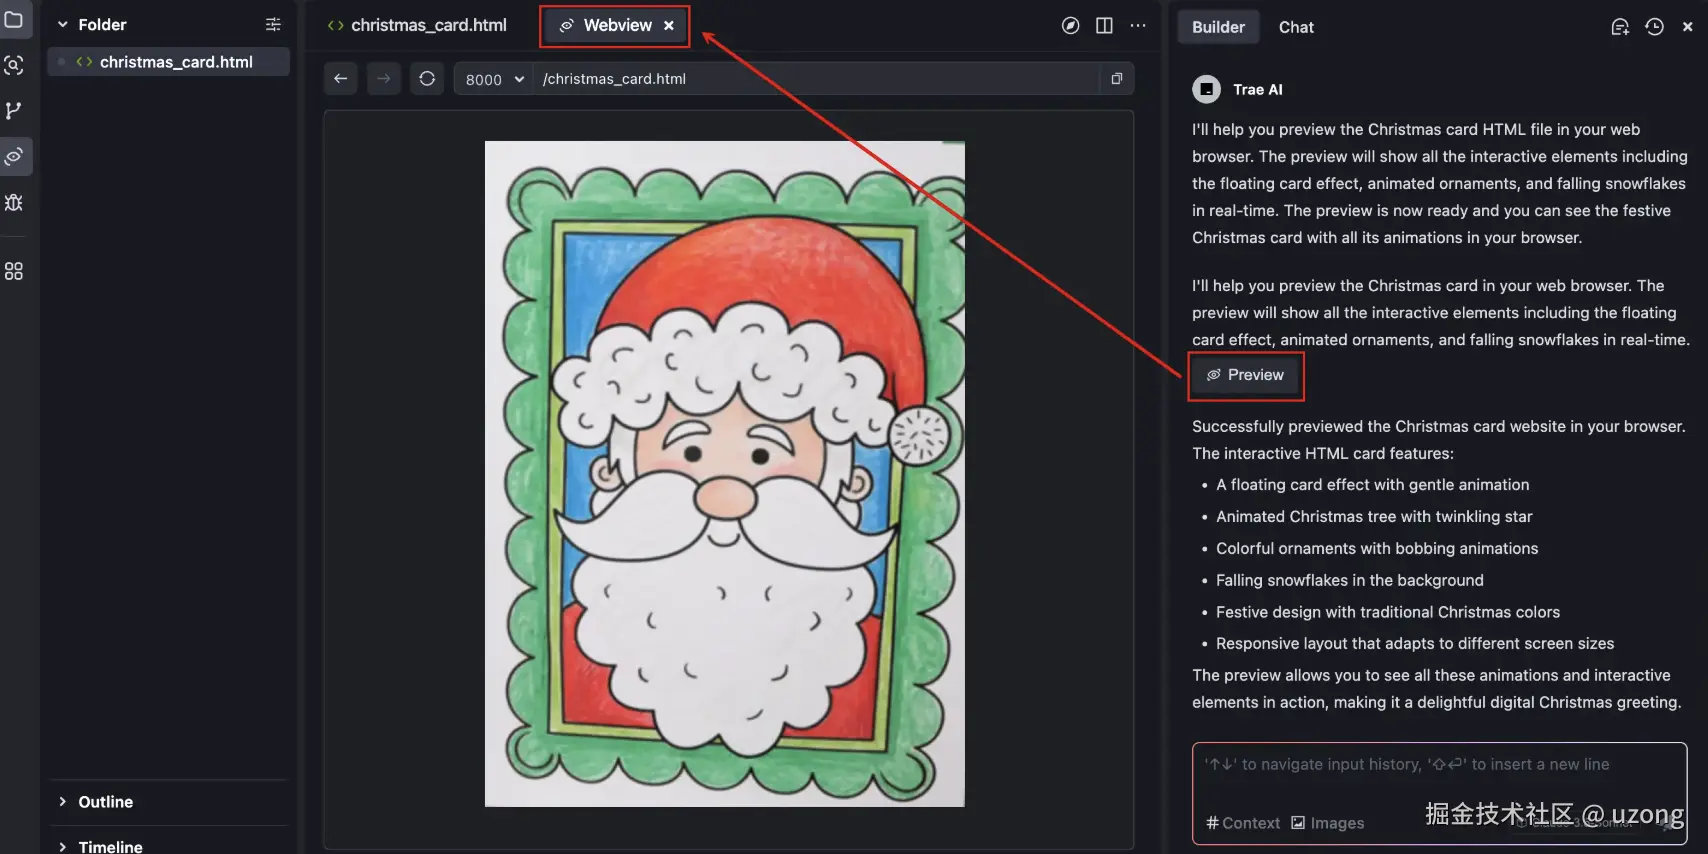
Task: Switch to the Chat tab
Action: 1296,27
